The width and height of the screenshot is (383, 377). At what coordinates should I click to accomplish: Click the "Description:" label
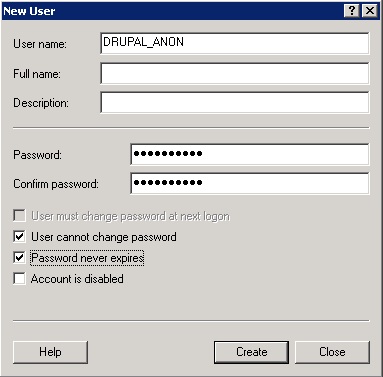point(41,103)
